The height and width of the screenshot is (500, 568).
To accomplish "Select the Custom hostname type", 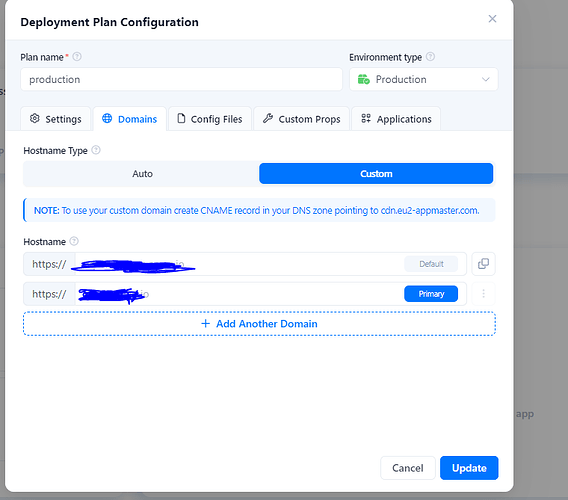I will (376, 174).
